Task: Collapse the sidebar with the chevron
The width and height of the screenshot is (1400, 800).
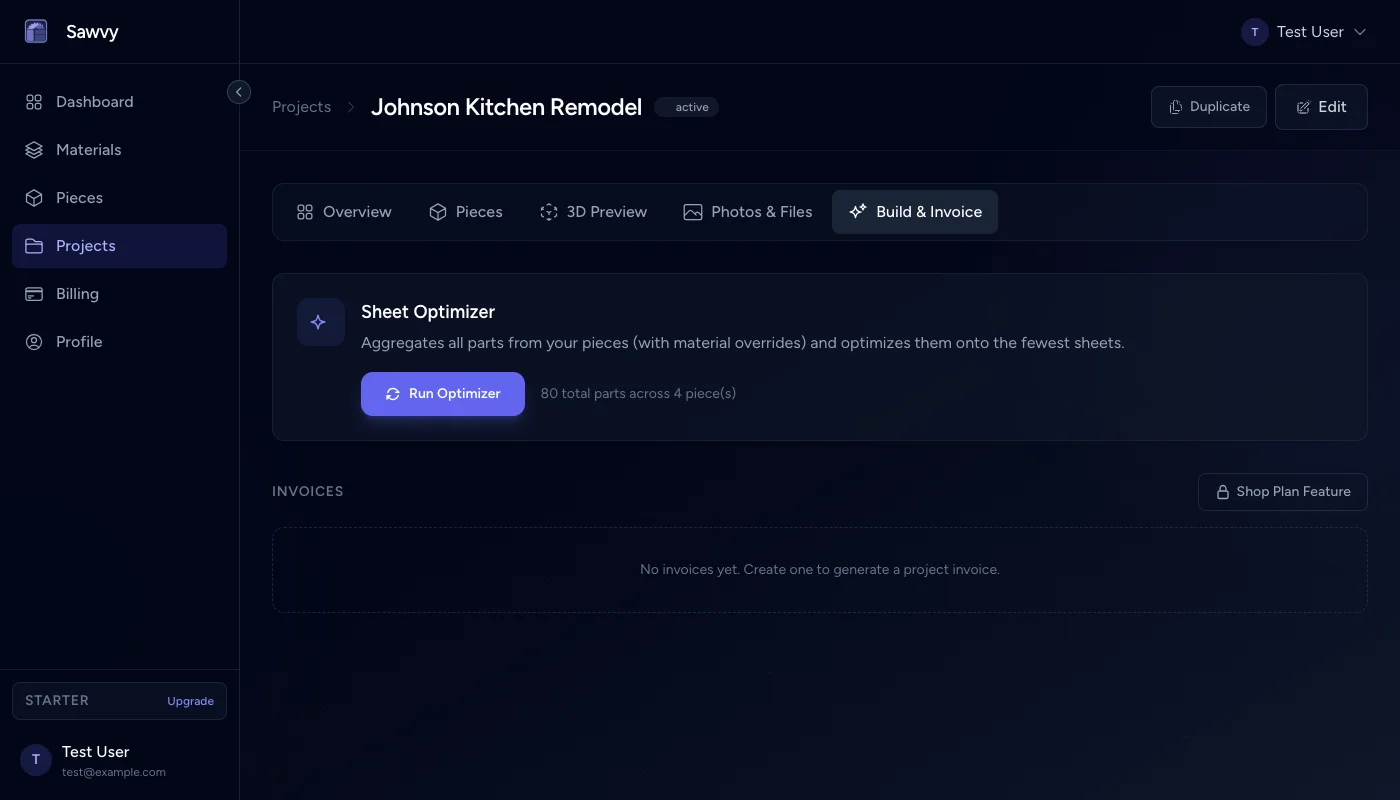Action: point(239,92)
